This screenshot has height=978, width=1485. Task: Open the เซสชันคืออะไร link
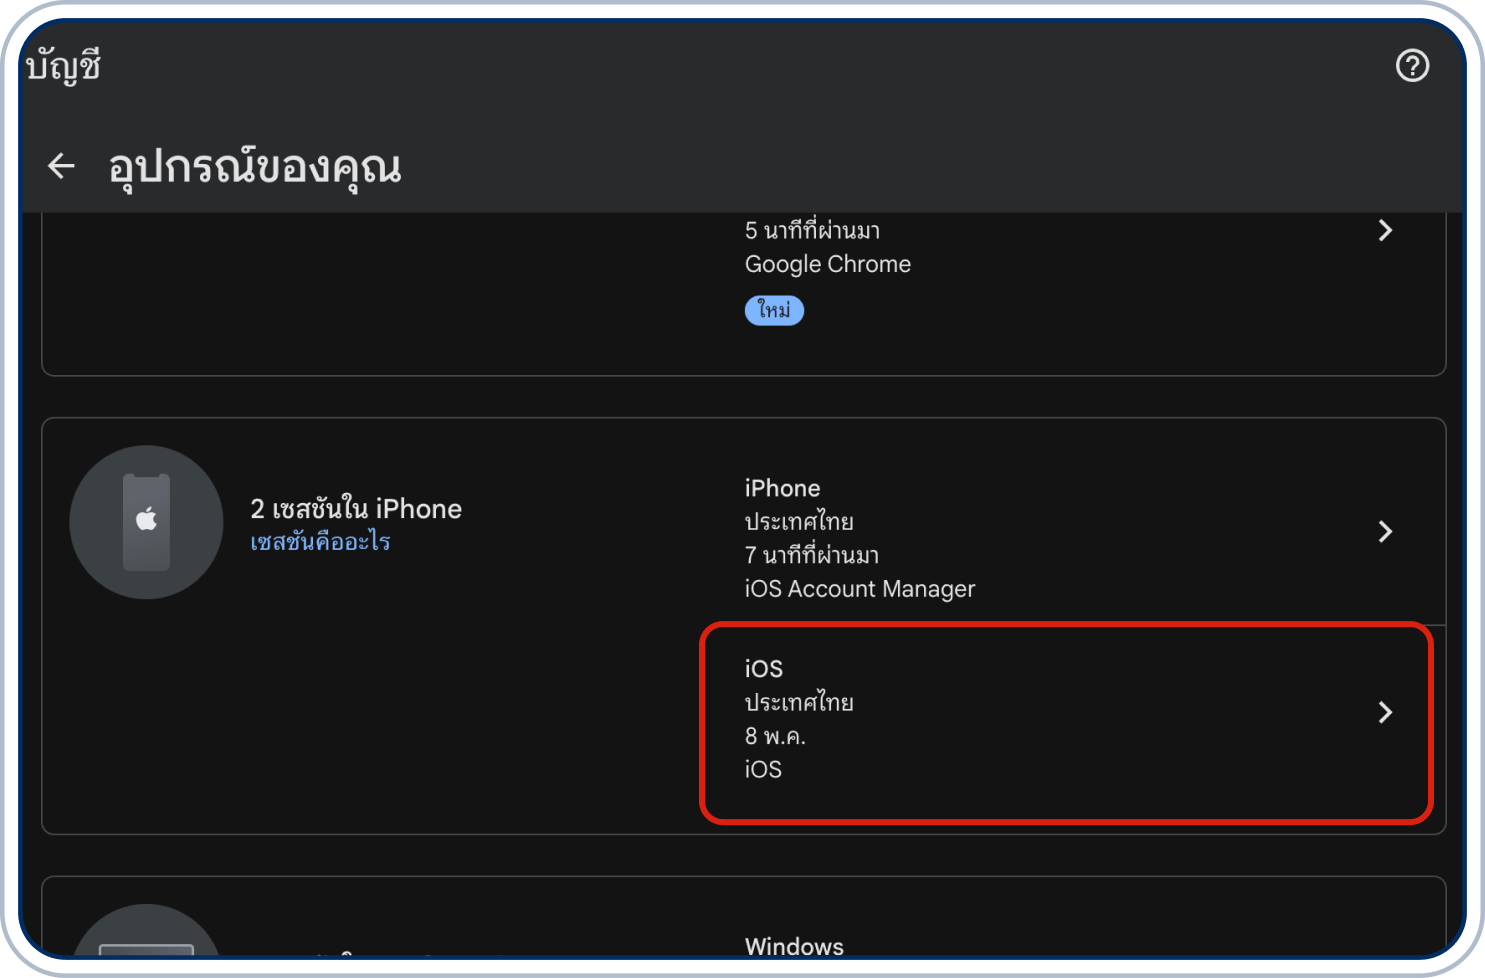320,542
